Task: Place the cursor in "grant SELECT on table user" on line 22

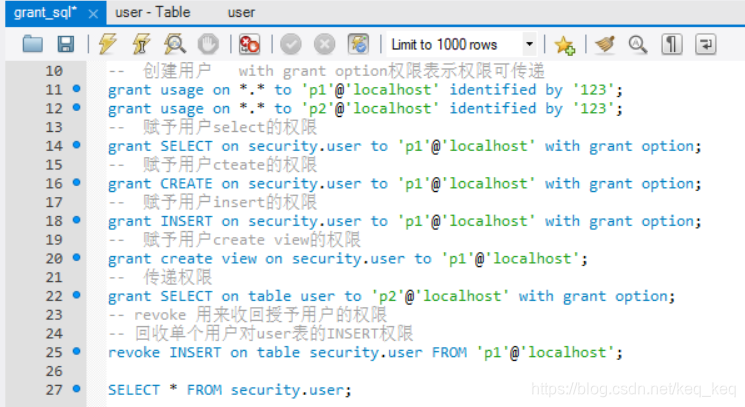Action: click(221, 296)
